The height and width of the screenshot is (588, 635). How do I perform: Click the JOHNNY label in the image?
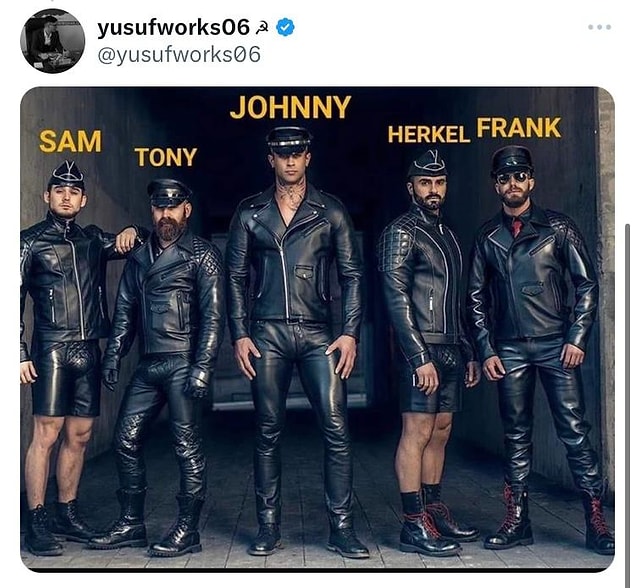point(290,107)
